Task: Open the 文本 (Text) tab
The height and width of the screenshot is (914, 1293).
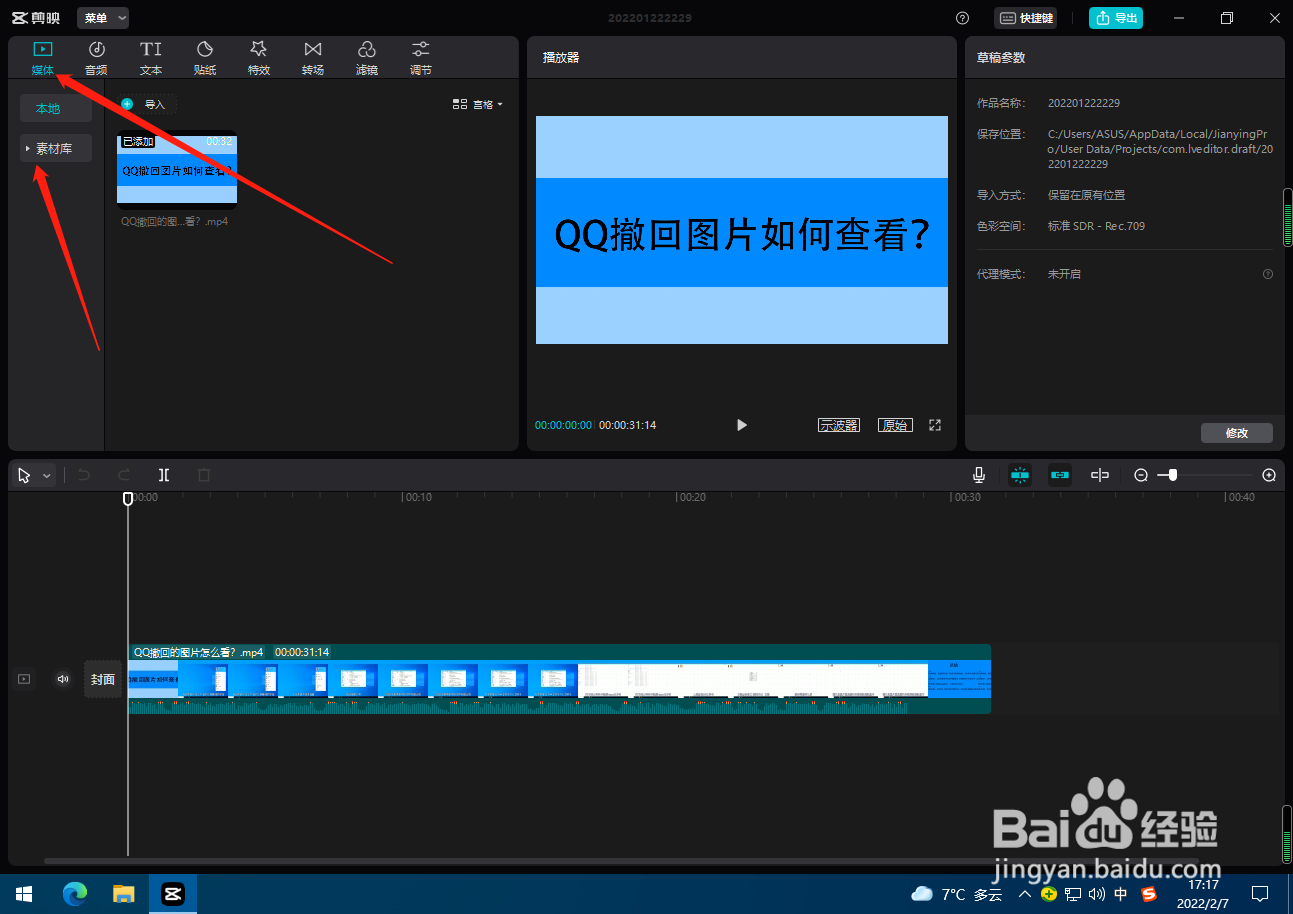Action: tap(151, 58)
